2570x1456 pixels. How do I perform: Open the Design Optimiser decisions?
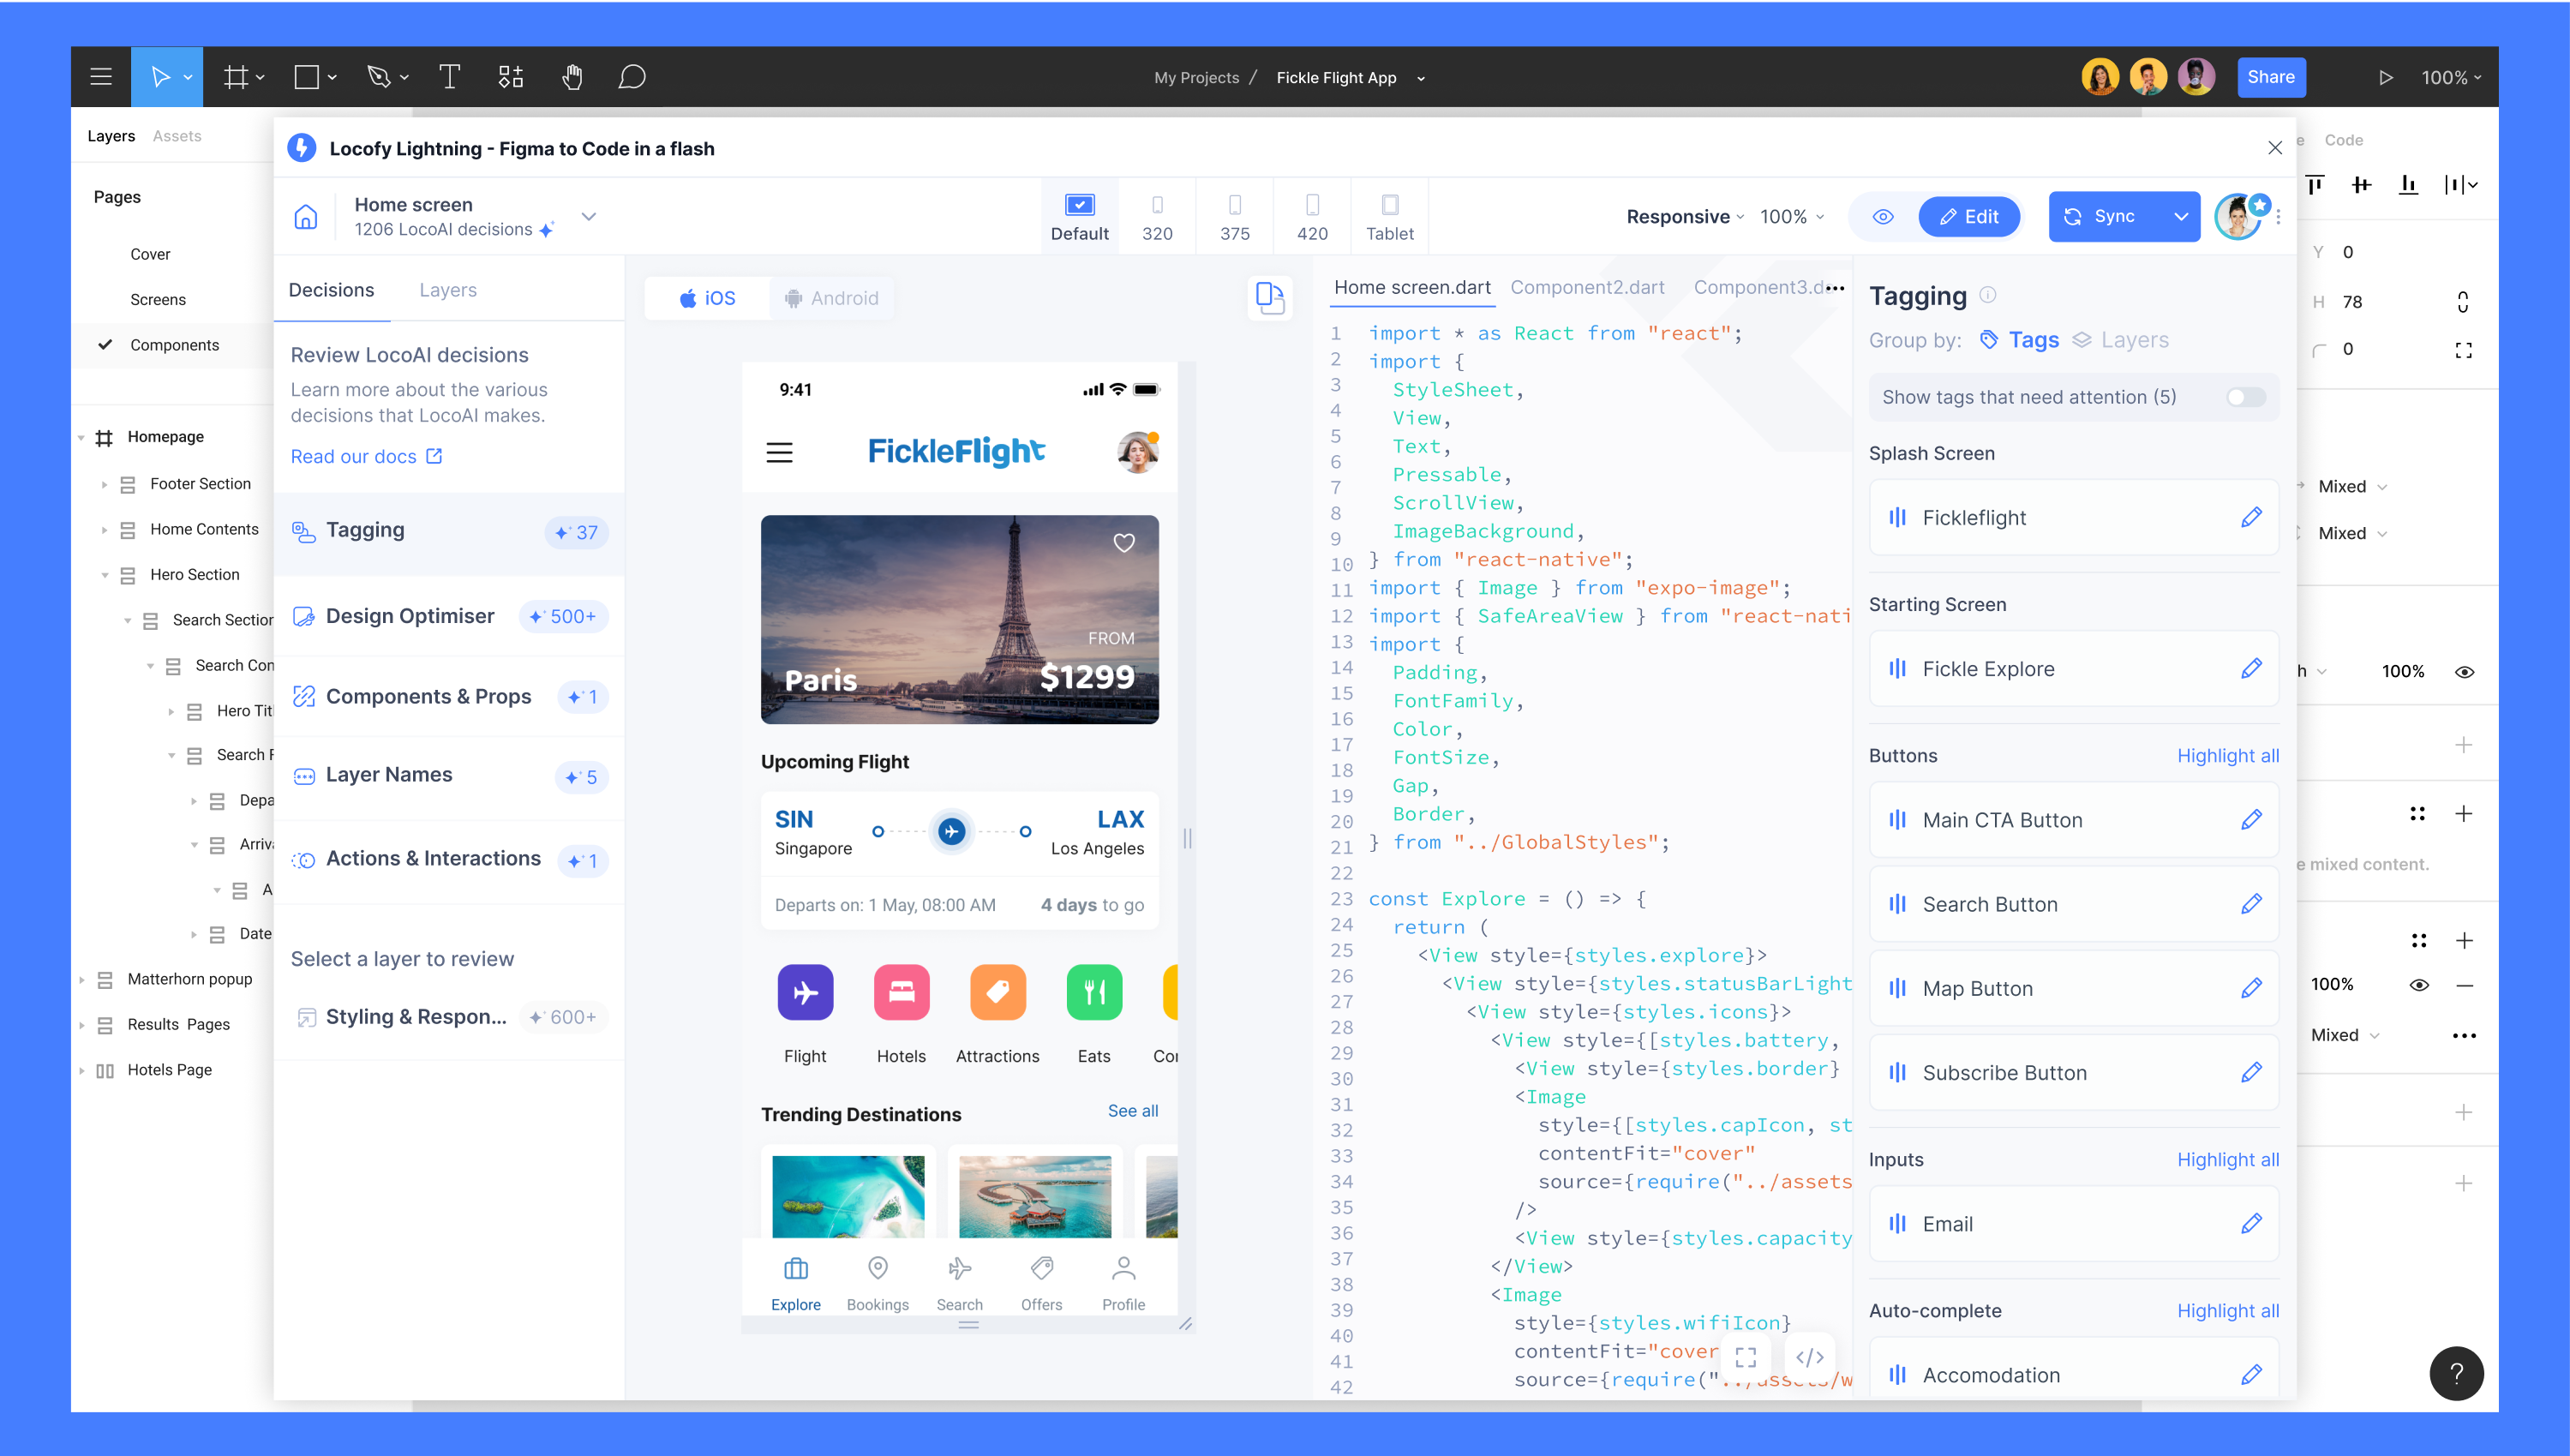pos(449,616)
